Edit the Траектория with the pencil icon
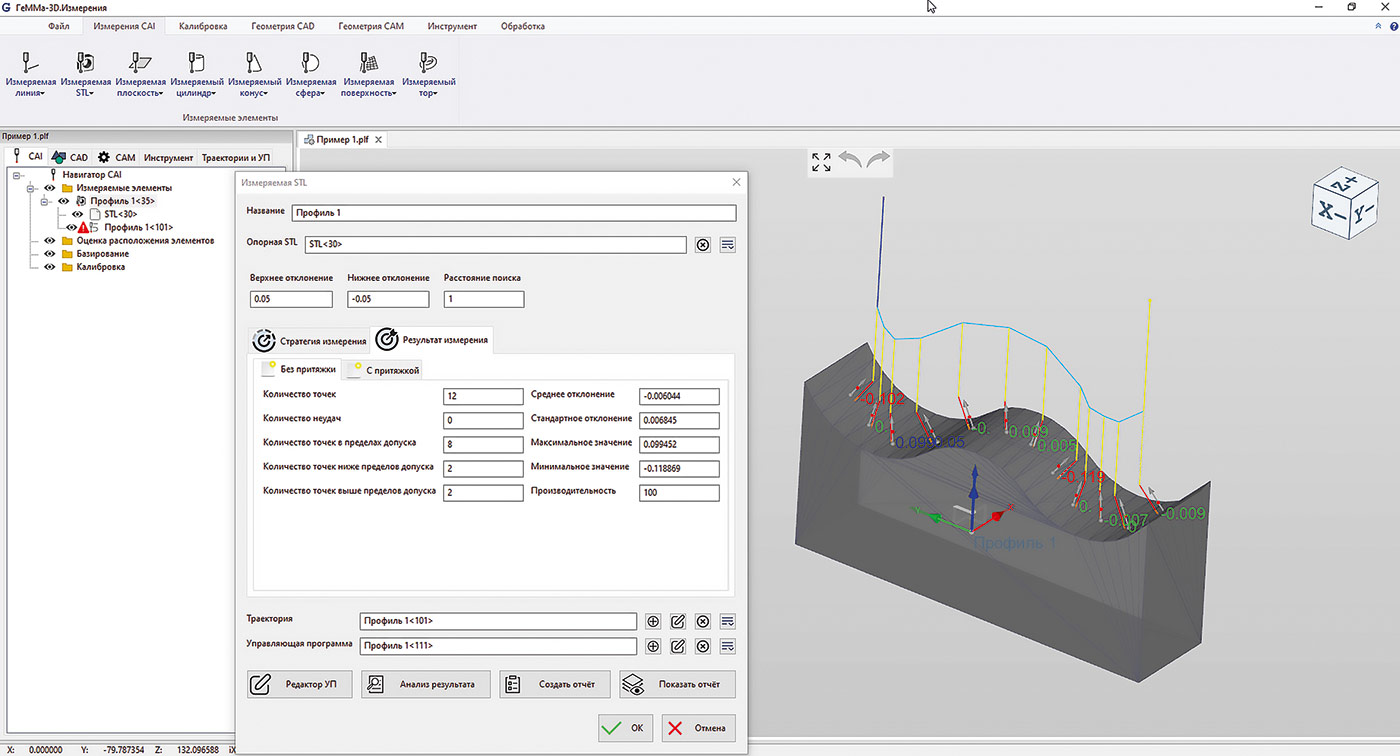The height and width of the screenshot is (756, 1400). pyautogui.click(x=677, y=621)
